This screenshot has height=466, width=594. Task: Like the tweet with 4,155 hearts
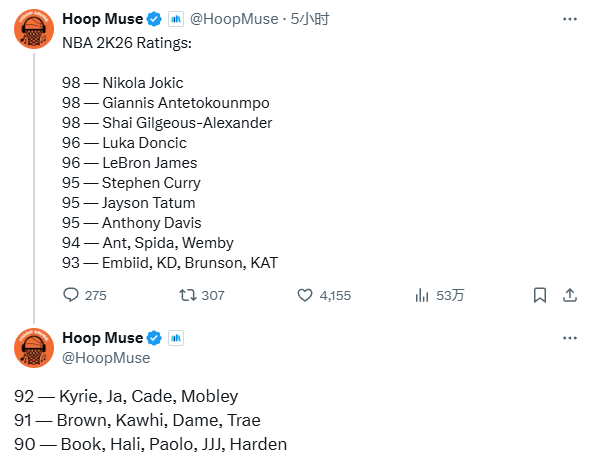pos(305,295)
